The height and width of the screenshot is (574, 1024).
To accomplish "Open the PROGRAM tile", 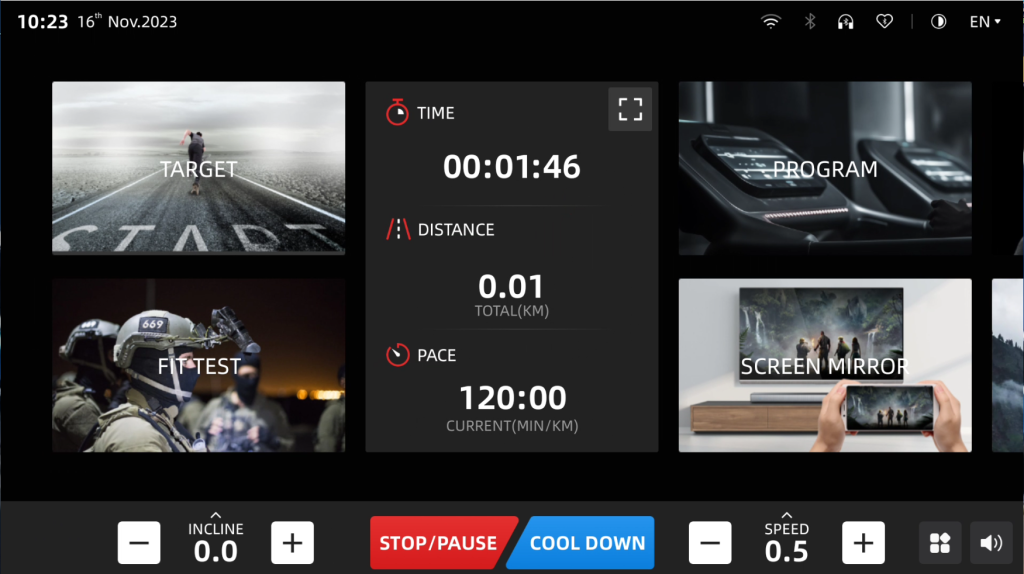I will [825, 168].
